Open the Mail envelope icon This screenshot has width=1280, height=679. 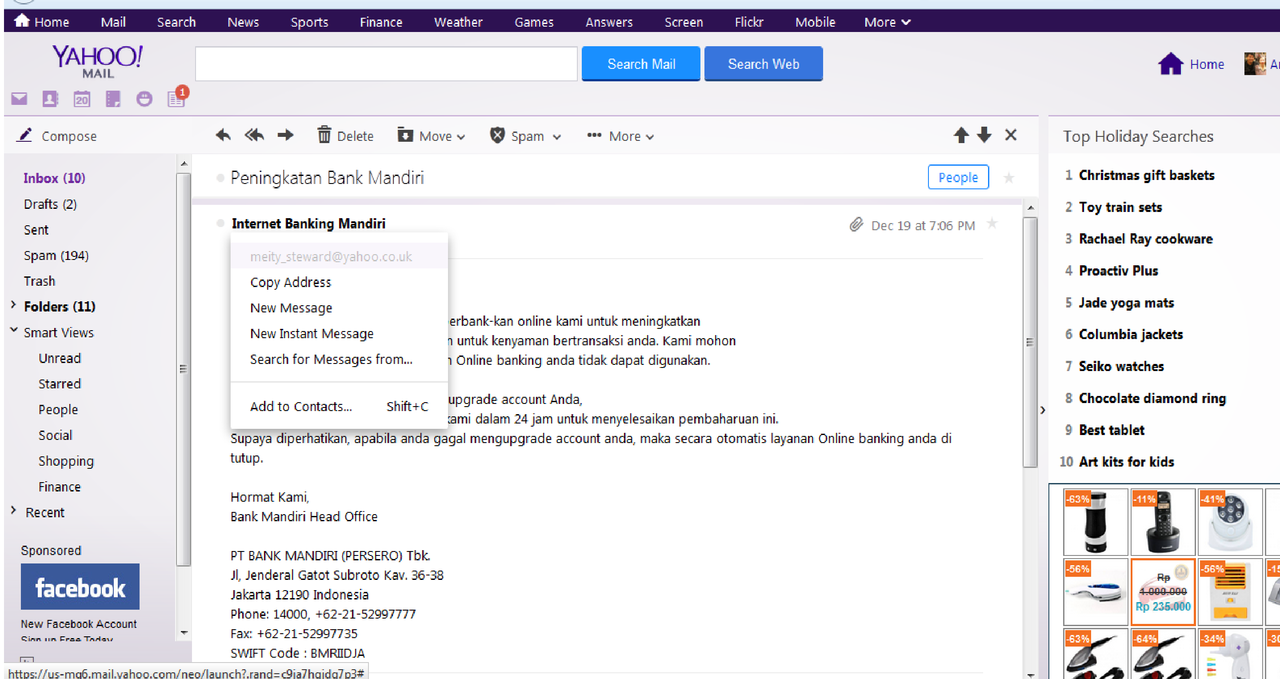pos(19,99)
